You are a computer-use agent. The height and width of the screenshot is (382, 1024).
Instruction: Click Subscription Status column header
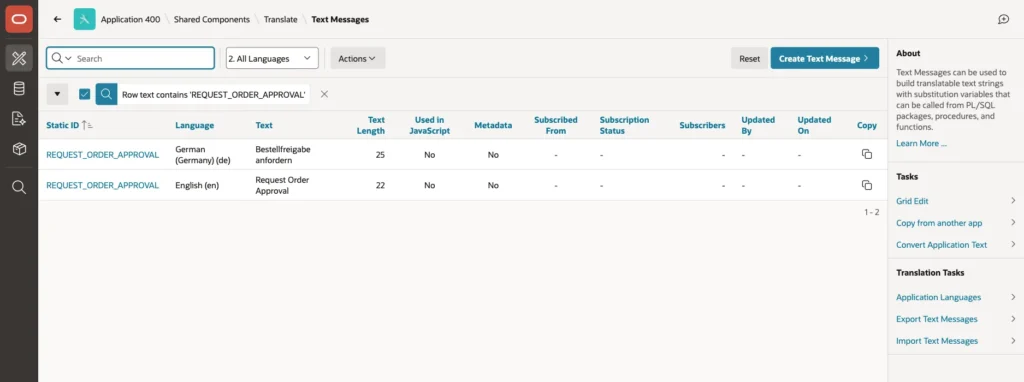pyautogui.click(x=624, y=125)
